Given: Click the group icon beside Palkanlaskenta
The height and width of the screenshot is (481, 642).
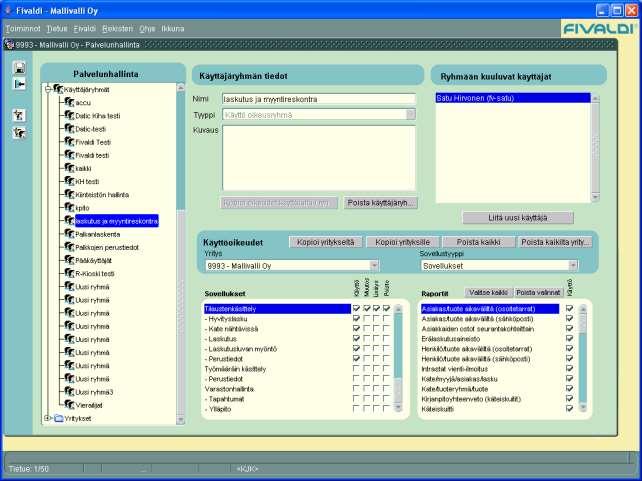Looking at the screenshot, I should coord(69,234).
